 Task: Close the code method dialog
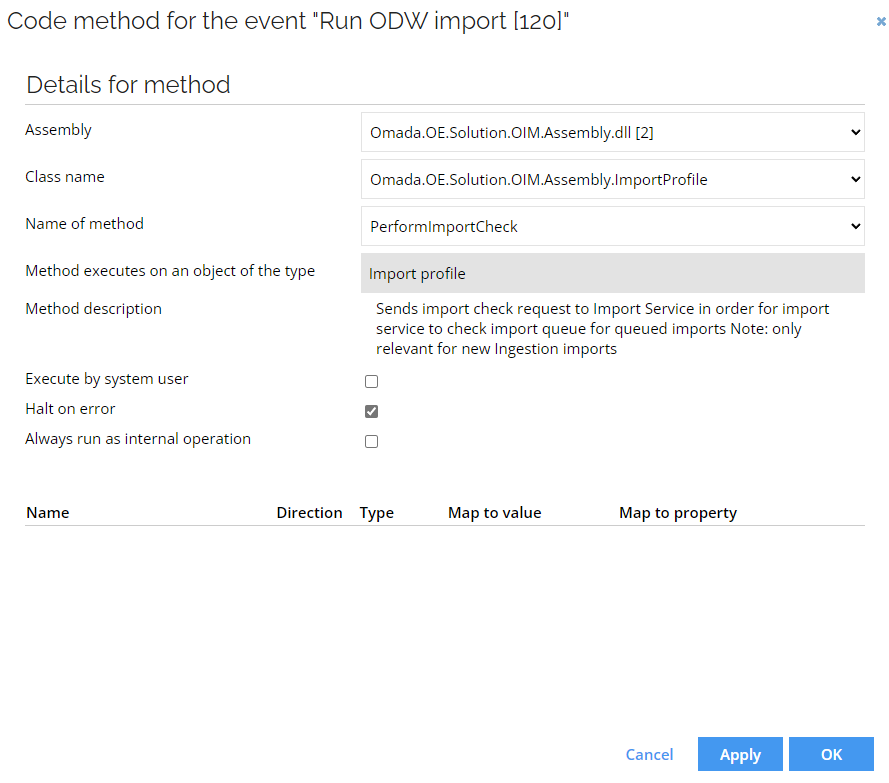pyautogui.click(x=880, y=22)
